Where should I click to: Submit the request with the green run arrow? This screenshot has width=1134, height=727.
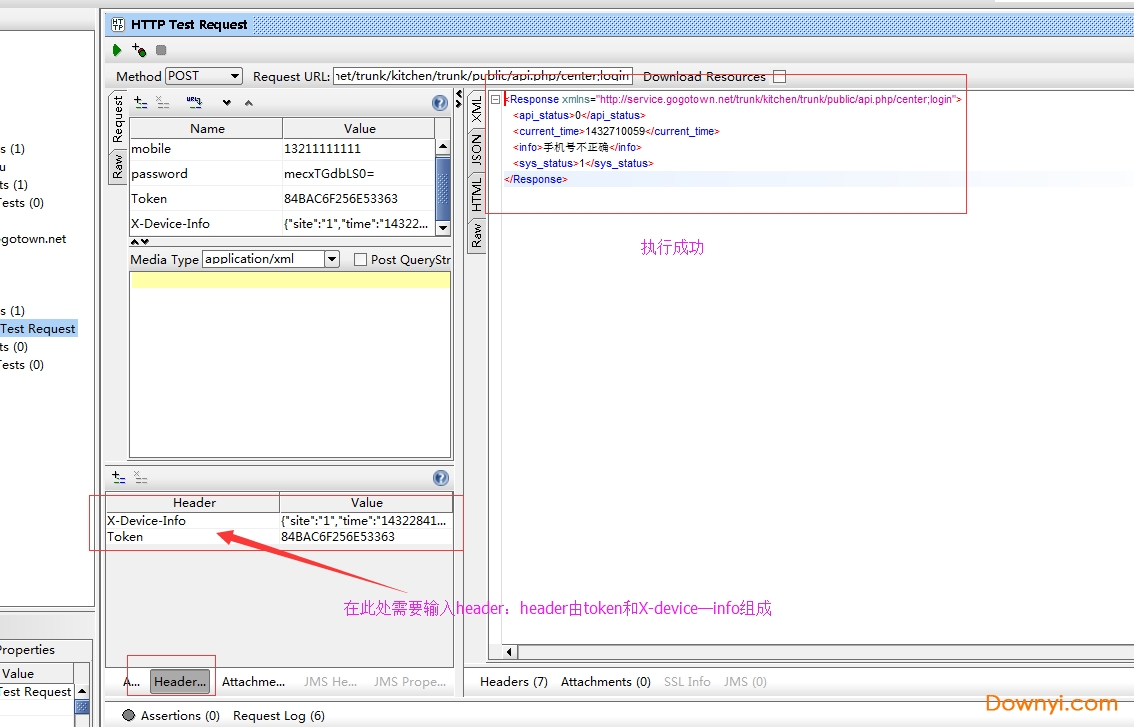115,49
